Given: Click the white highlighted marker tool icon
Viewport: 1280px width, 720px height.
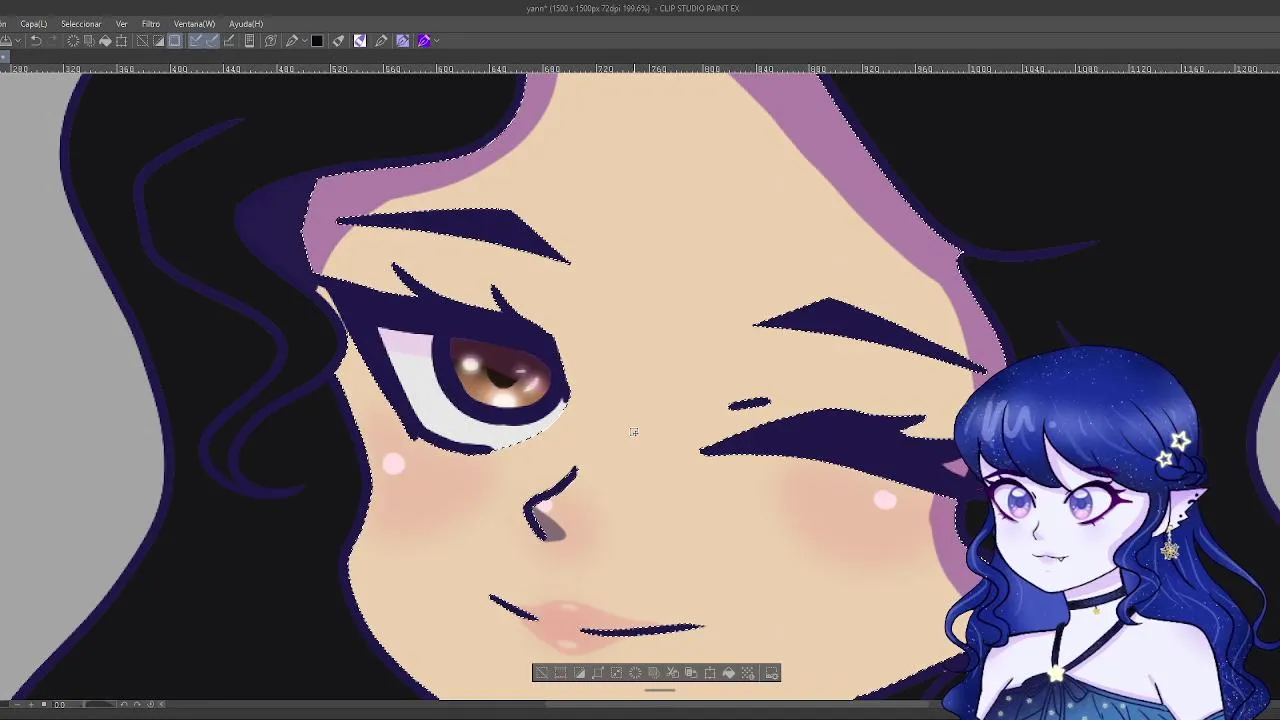Looking at the screenshot, I should click(360, 41).
